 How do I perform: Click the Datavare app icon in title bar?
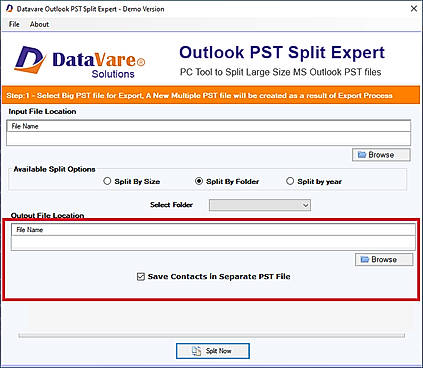[9, 9]
